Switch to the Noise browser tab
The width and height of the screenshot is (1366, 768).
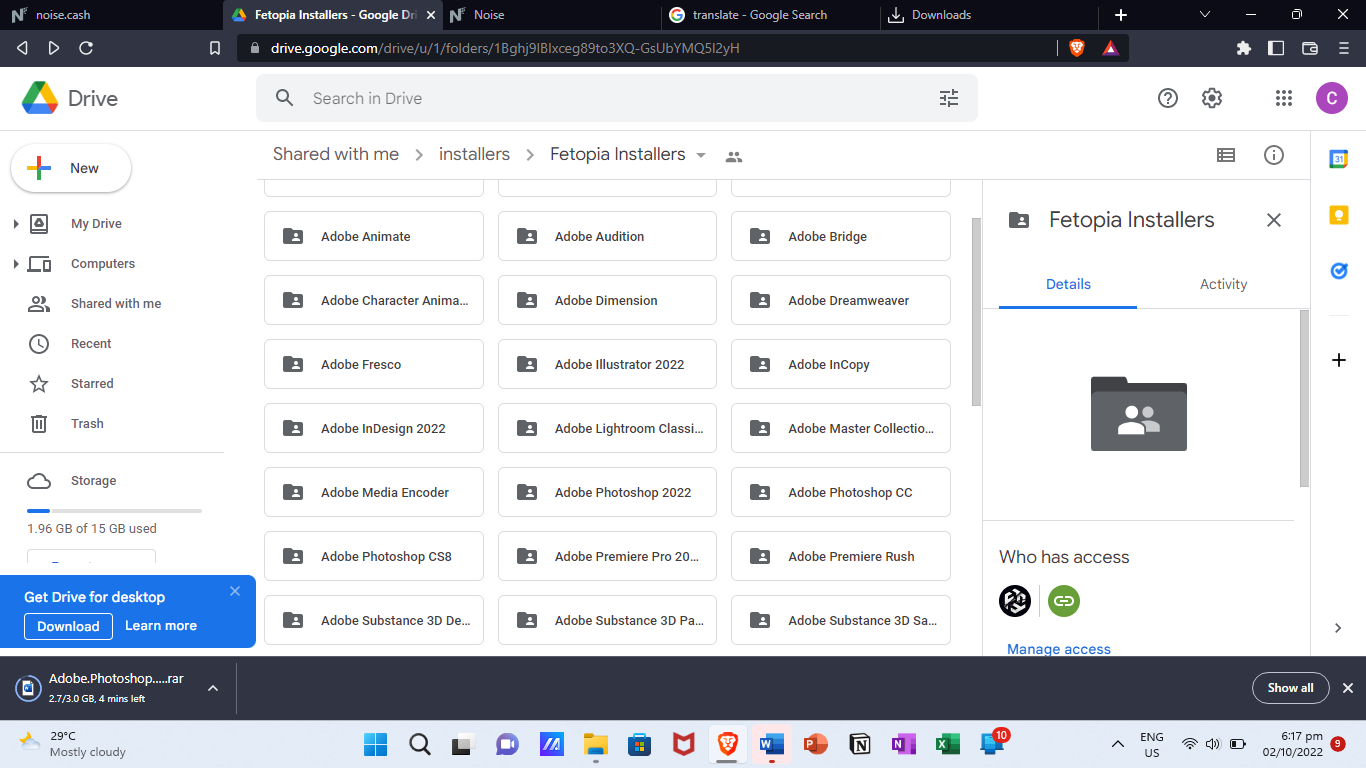550,15
